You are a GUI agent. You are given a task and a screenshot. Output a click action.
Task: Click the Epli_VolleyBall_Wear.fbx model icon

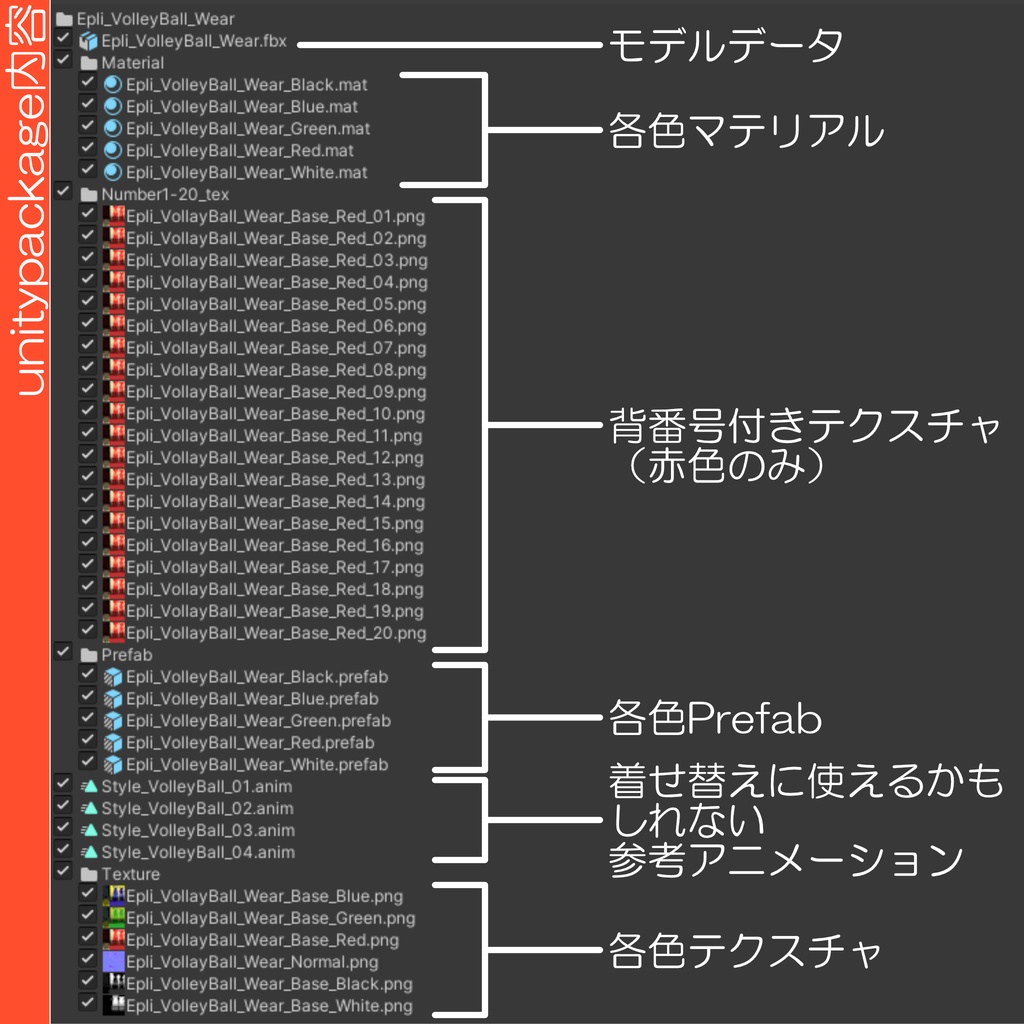click(87, 41)
